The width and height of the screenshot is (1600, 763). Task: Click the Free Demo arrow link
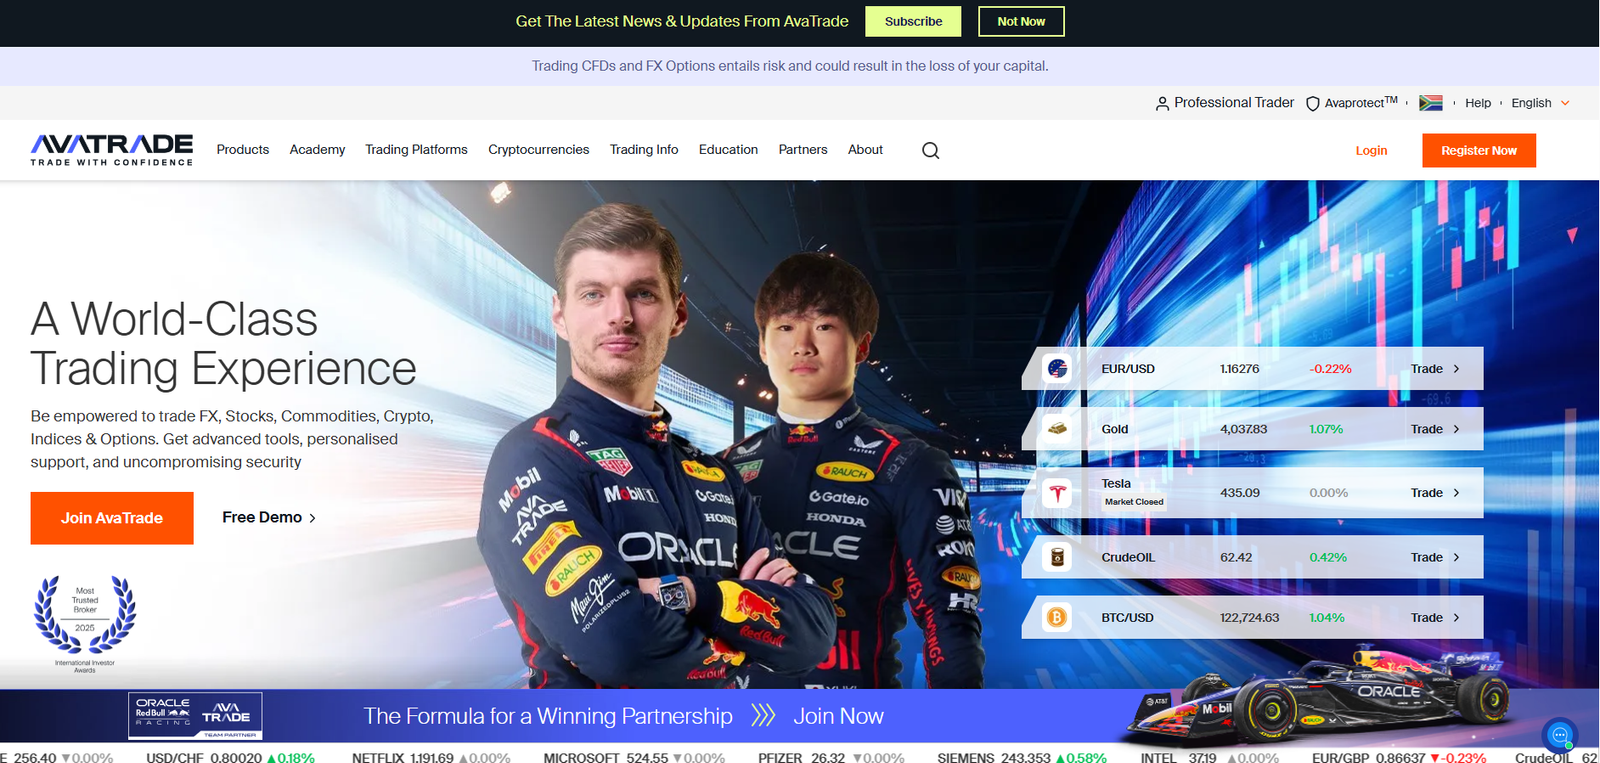pos(269,518)
